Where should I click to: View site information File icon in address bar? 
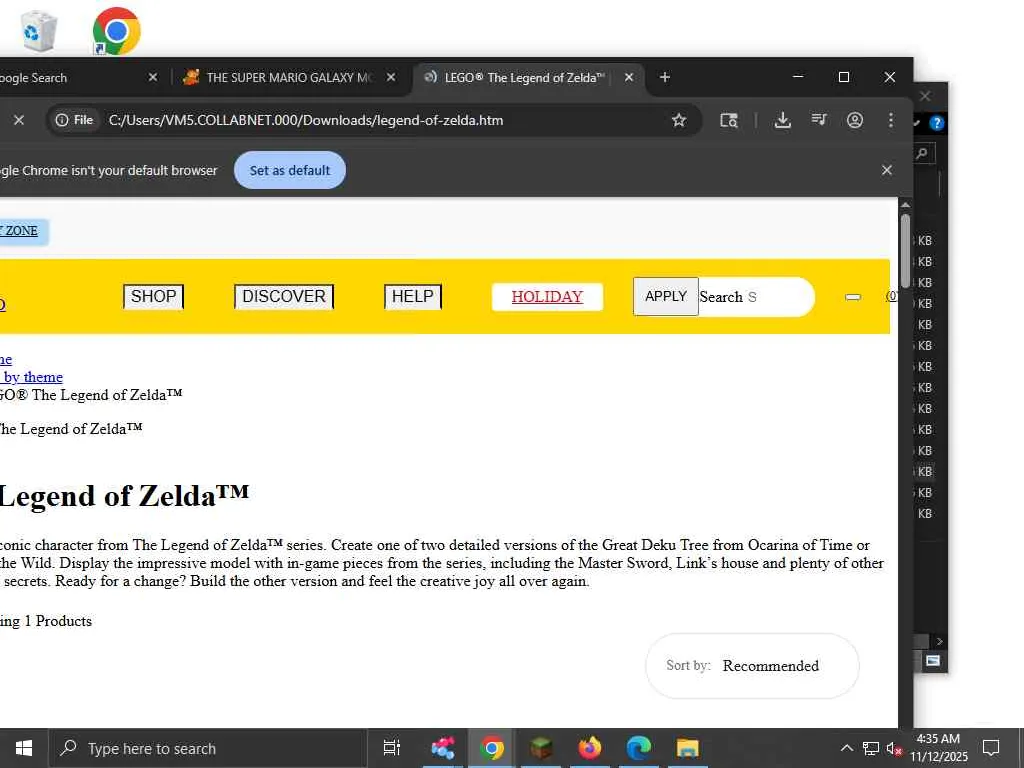click(x=74, y=120)
